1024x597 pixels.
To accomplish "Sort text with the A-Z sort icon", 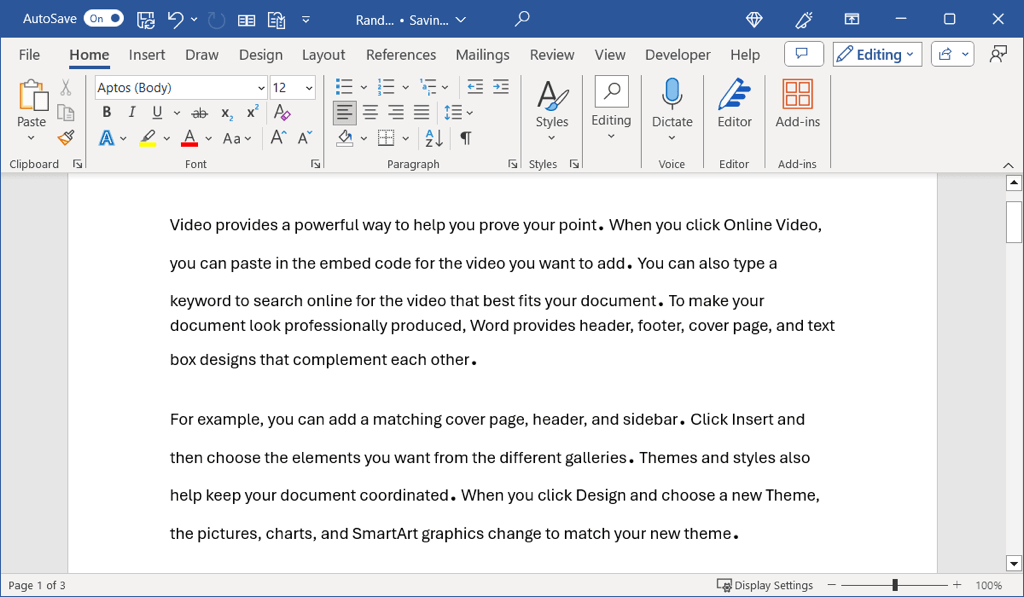I will tap(434, 139).
